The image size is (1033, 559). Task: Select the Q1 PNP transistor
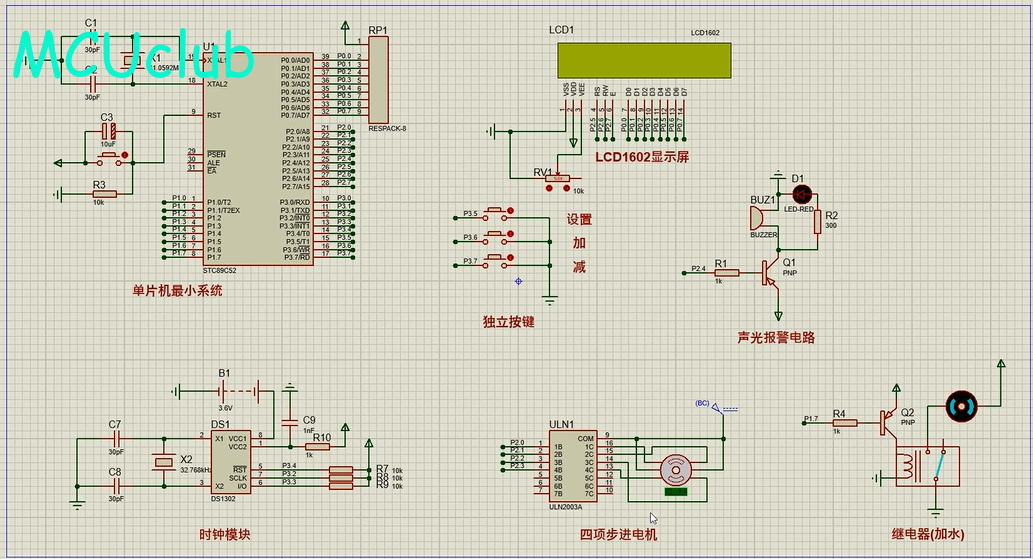pyautogui.click(x=768, y=272)
